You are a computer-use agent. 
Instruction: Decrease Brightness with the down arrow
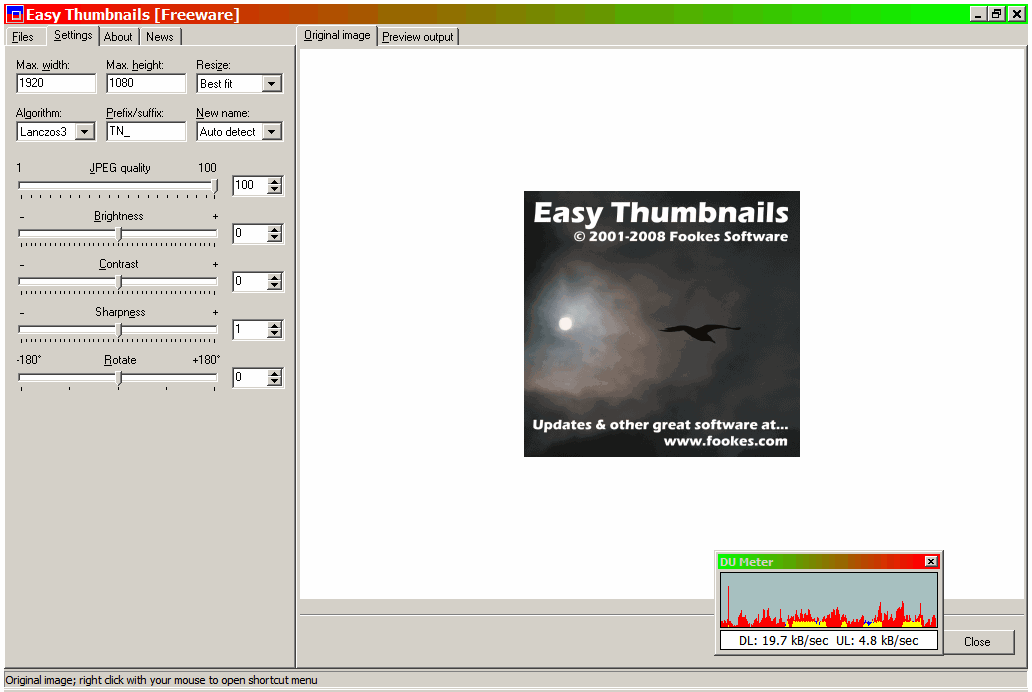point(274,238)
